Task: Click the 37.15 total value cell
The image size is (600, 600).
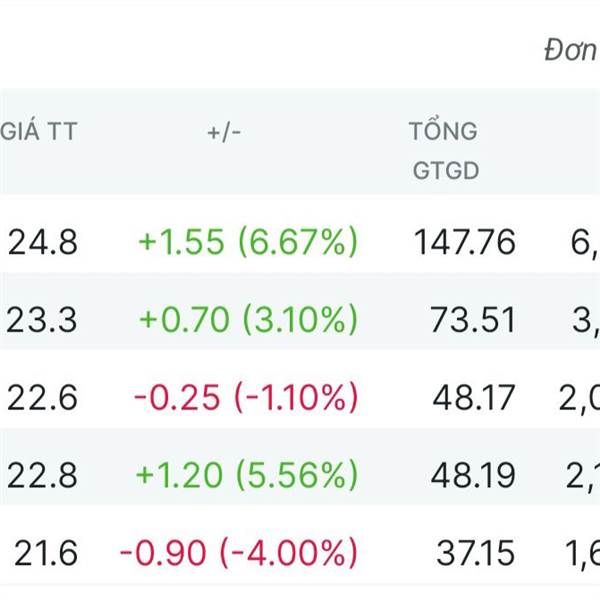Action: pos(476,553)
